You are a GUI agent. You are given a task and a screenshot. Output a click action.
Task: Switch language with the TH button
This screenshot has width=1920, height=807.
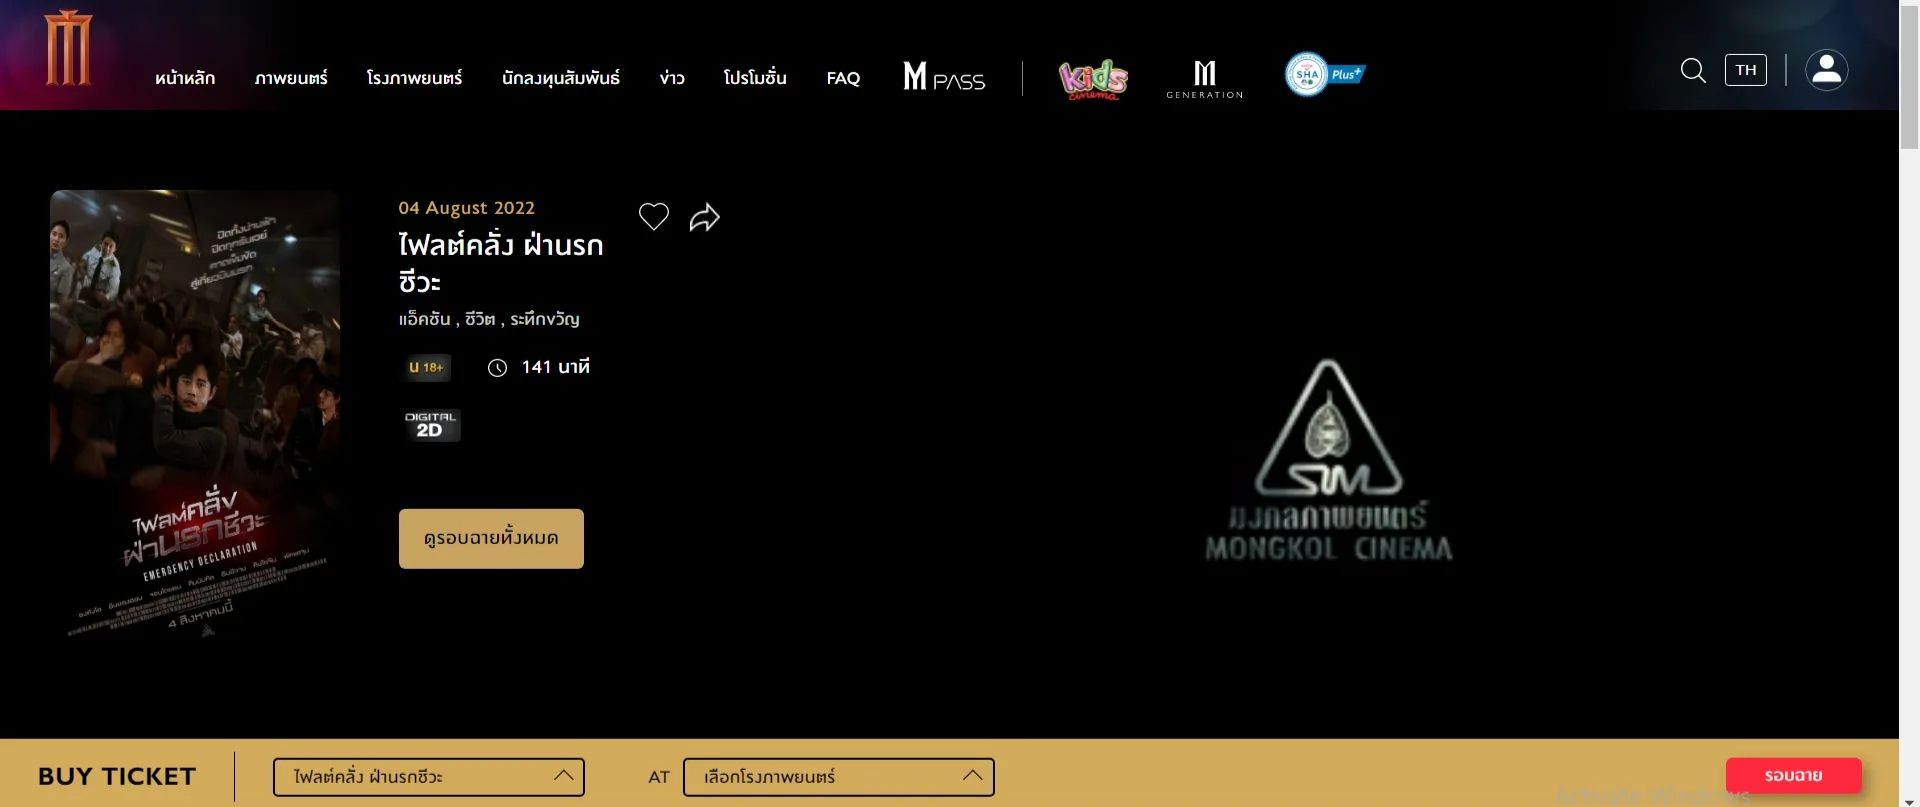click(x=1746, y=70)
